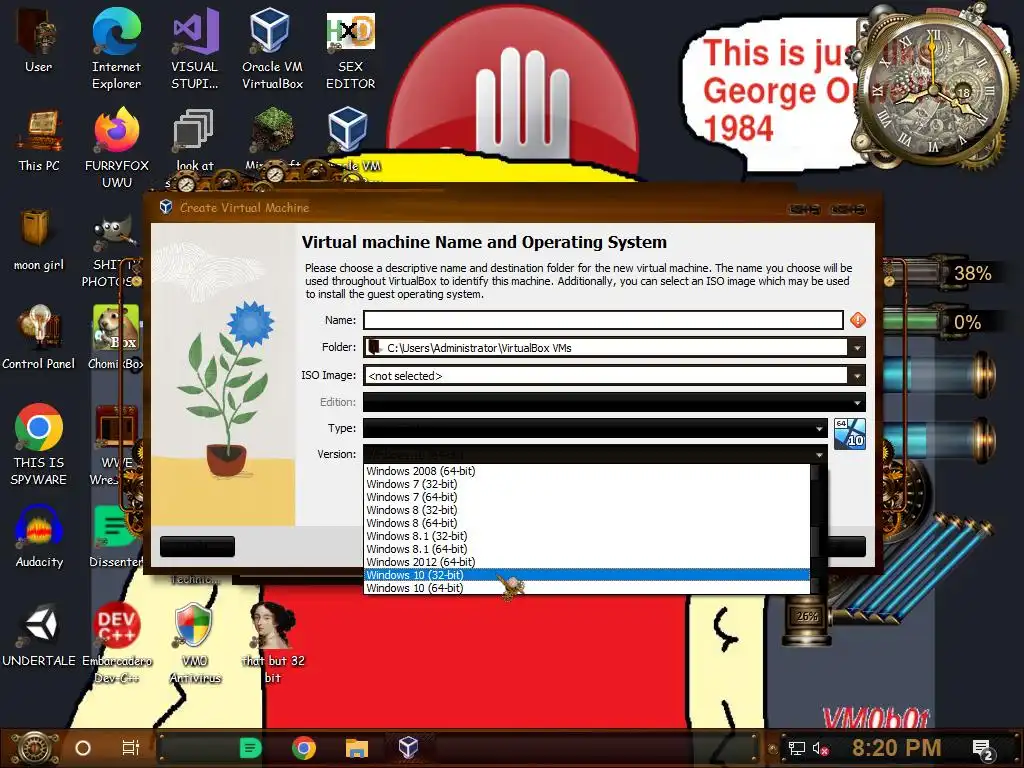Click the steampunk Start button
Screen dimensions: 1024x768
point(36,748)
